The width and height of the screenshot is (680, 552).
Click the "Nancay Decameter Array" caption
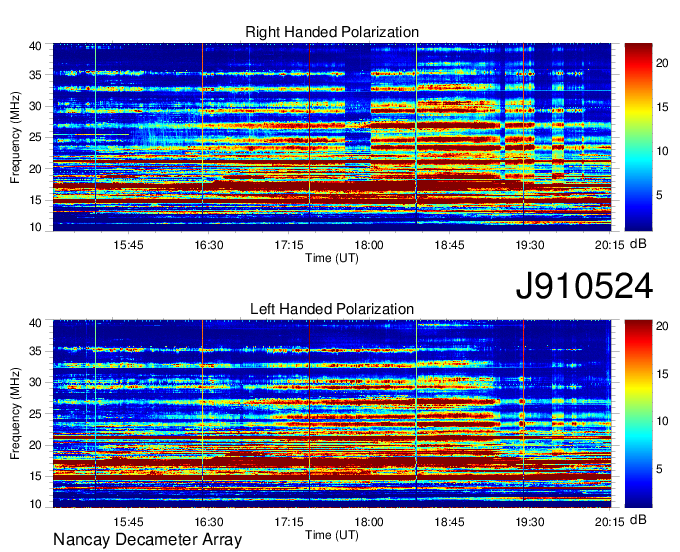coord(147,540)
